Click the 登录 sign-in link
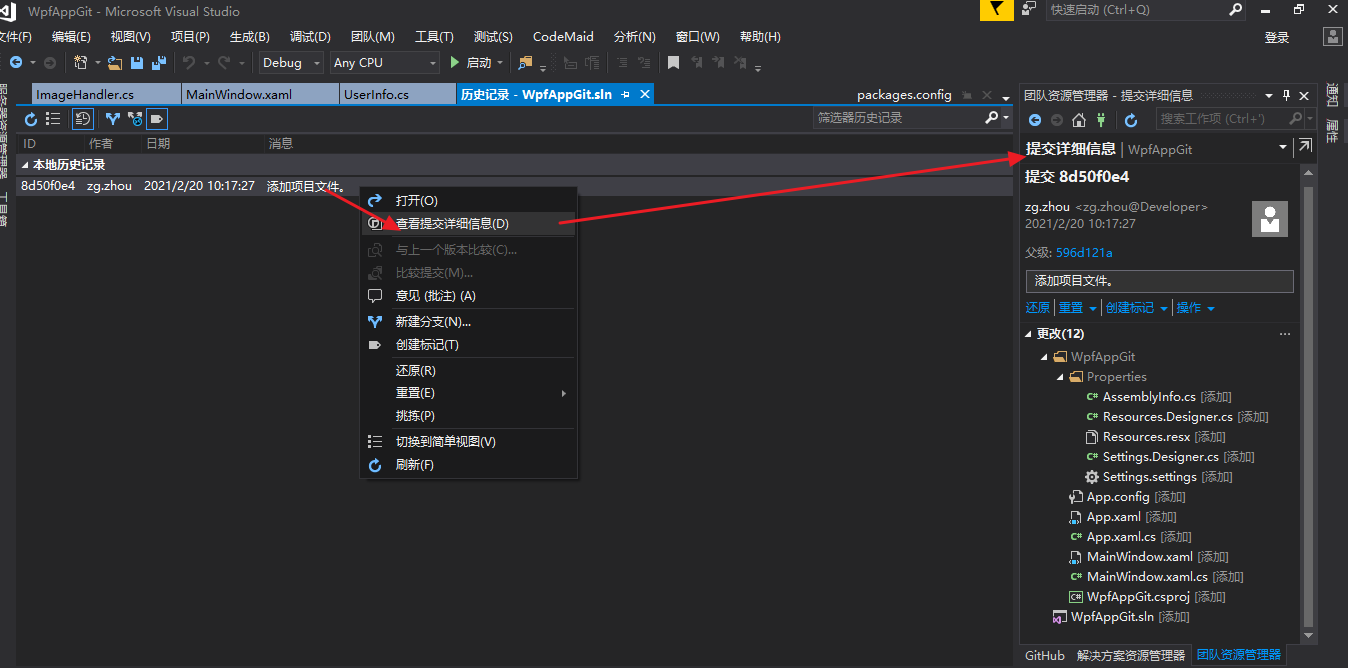 1277,37
